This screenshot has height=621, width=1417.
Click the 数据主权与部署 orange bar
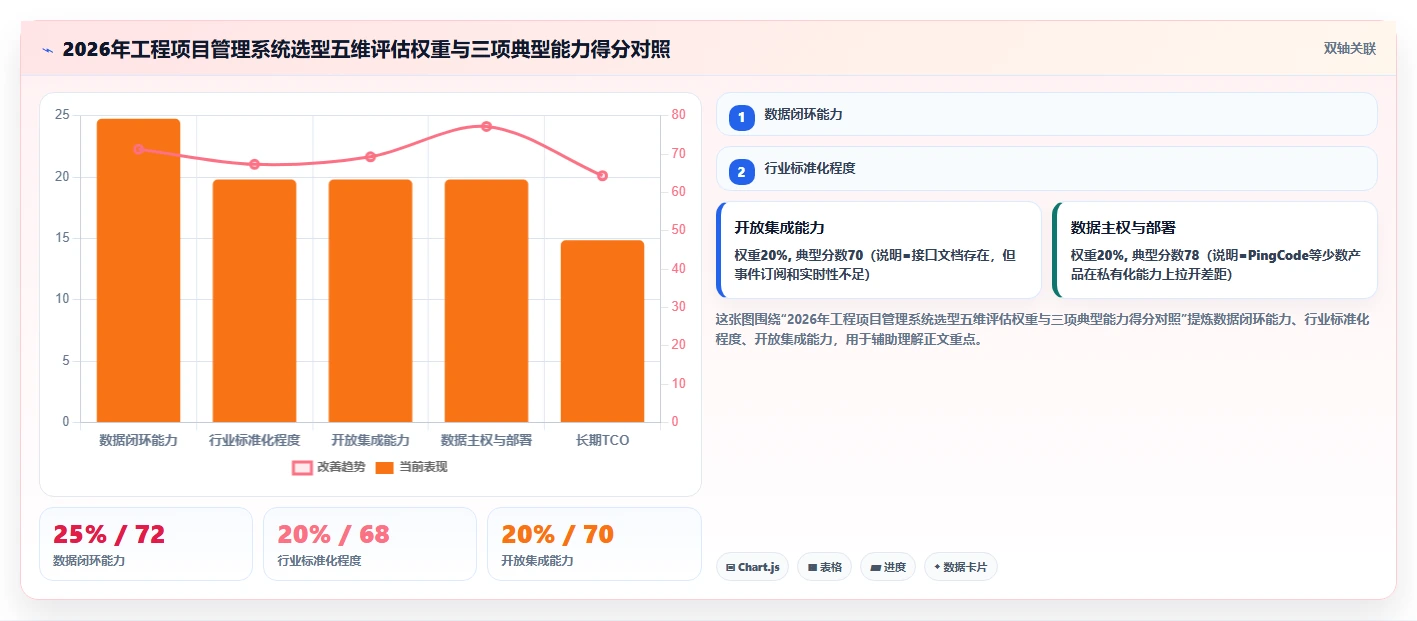coord(486,301)
